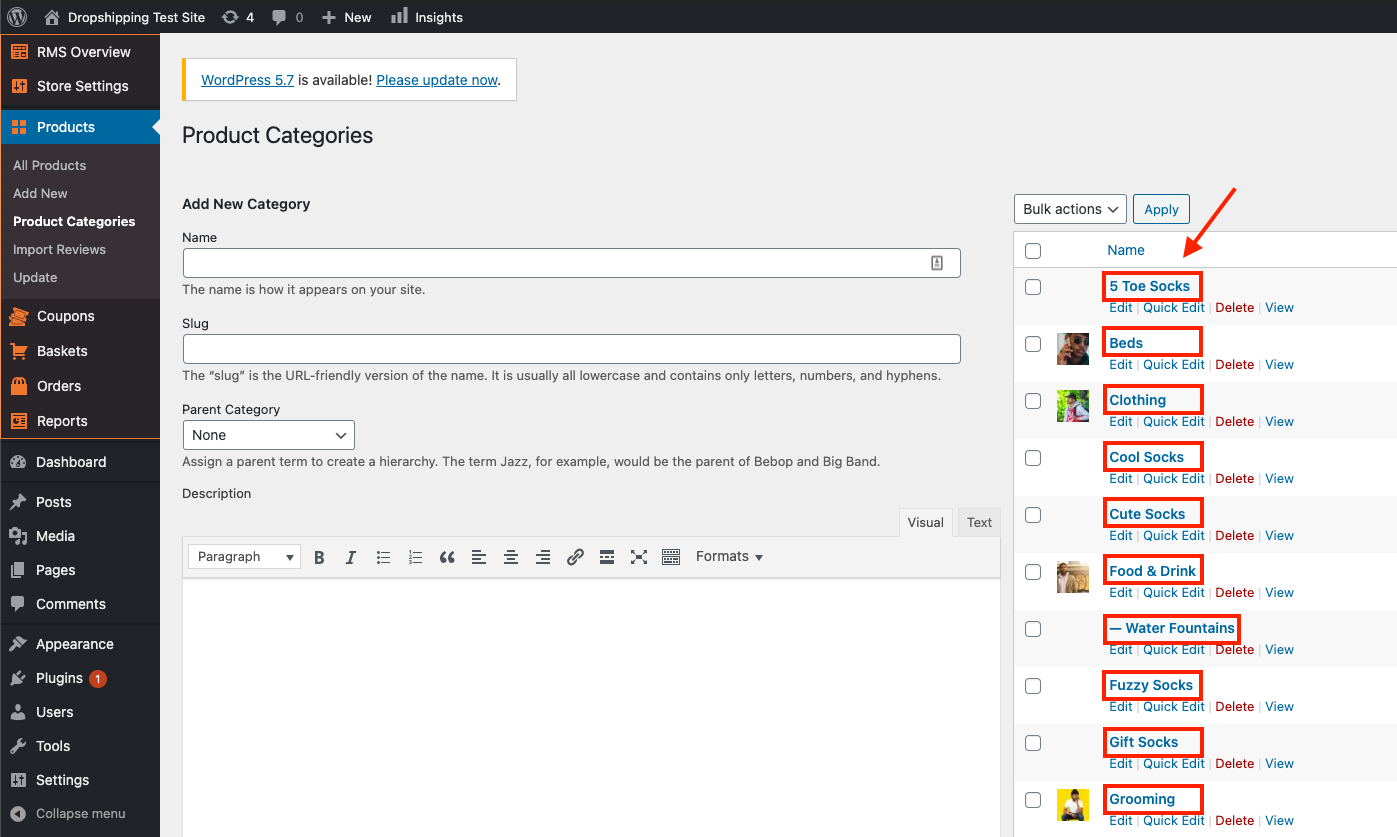Open the Formats dropdown

729,557
